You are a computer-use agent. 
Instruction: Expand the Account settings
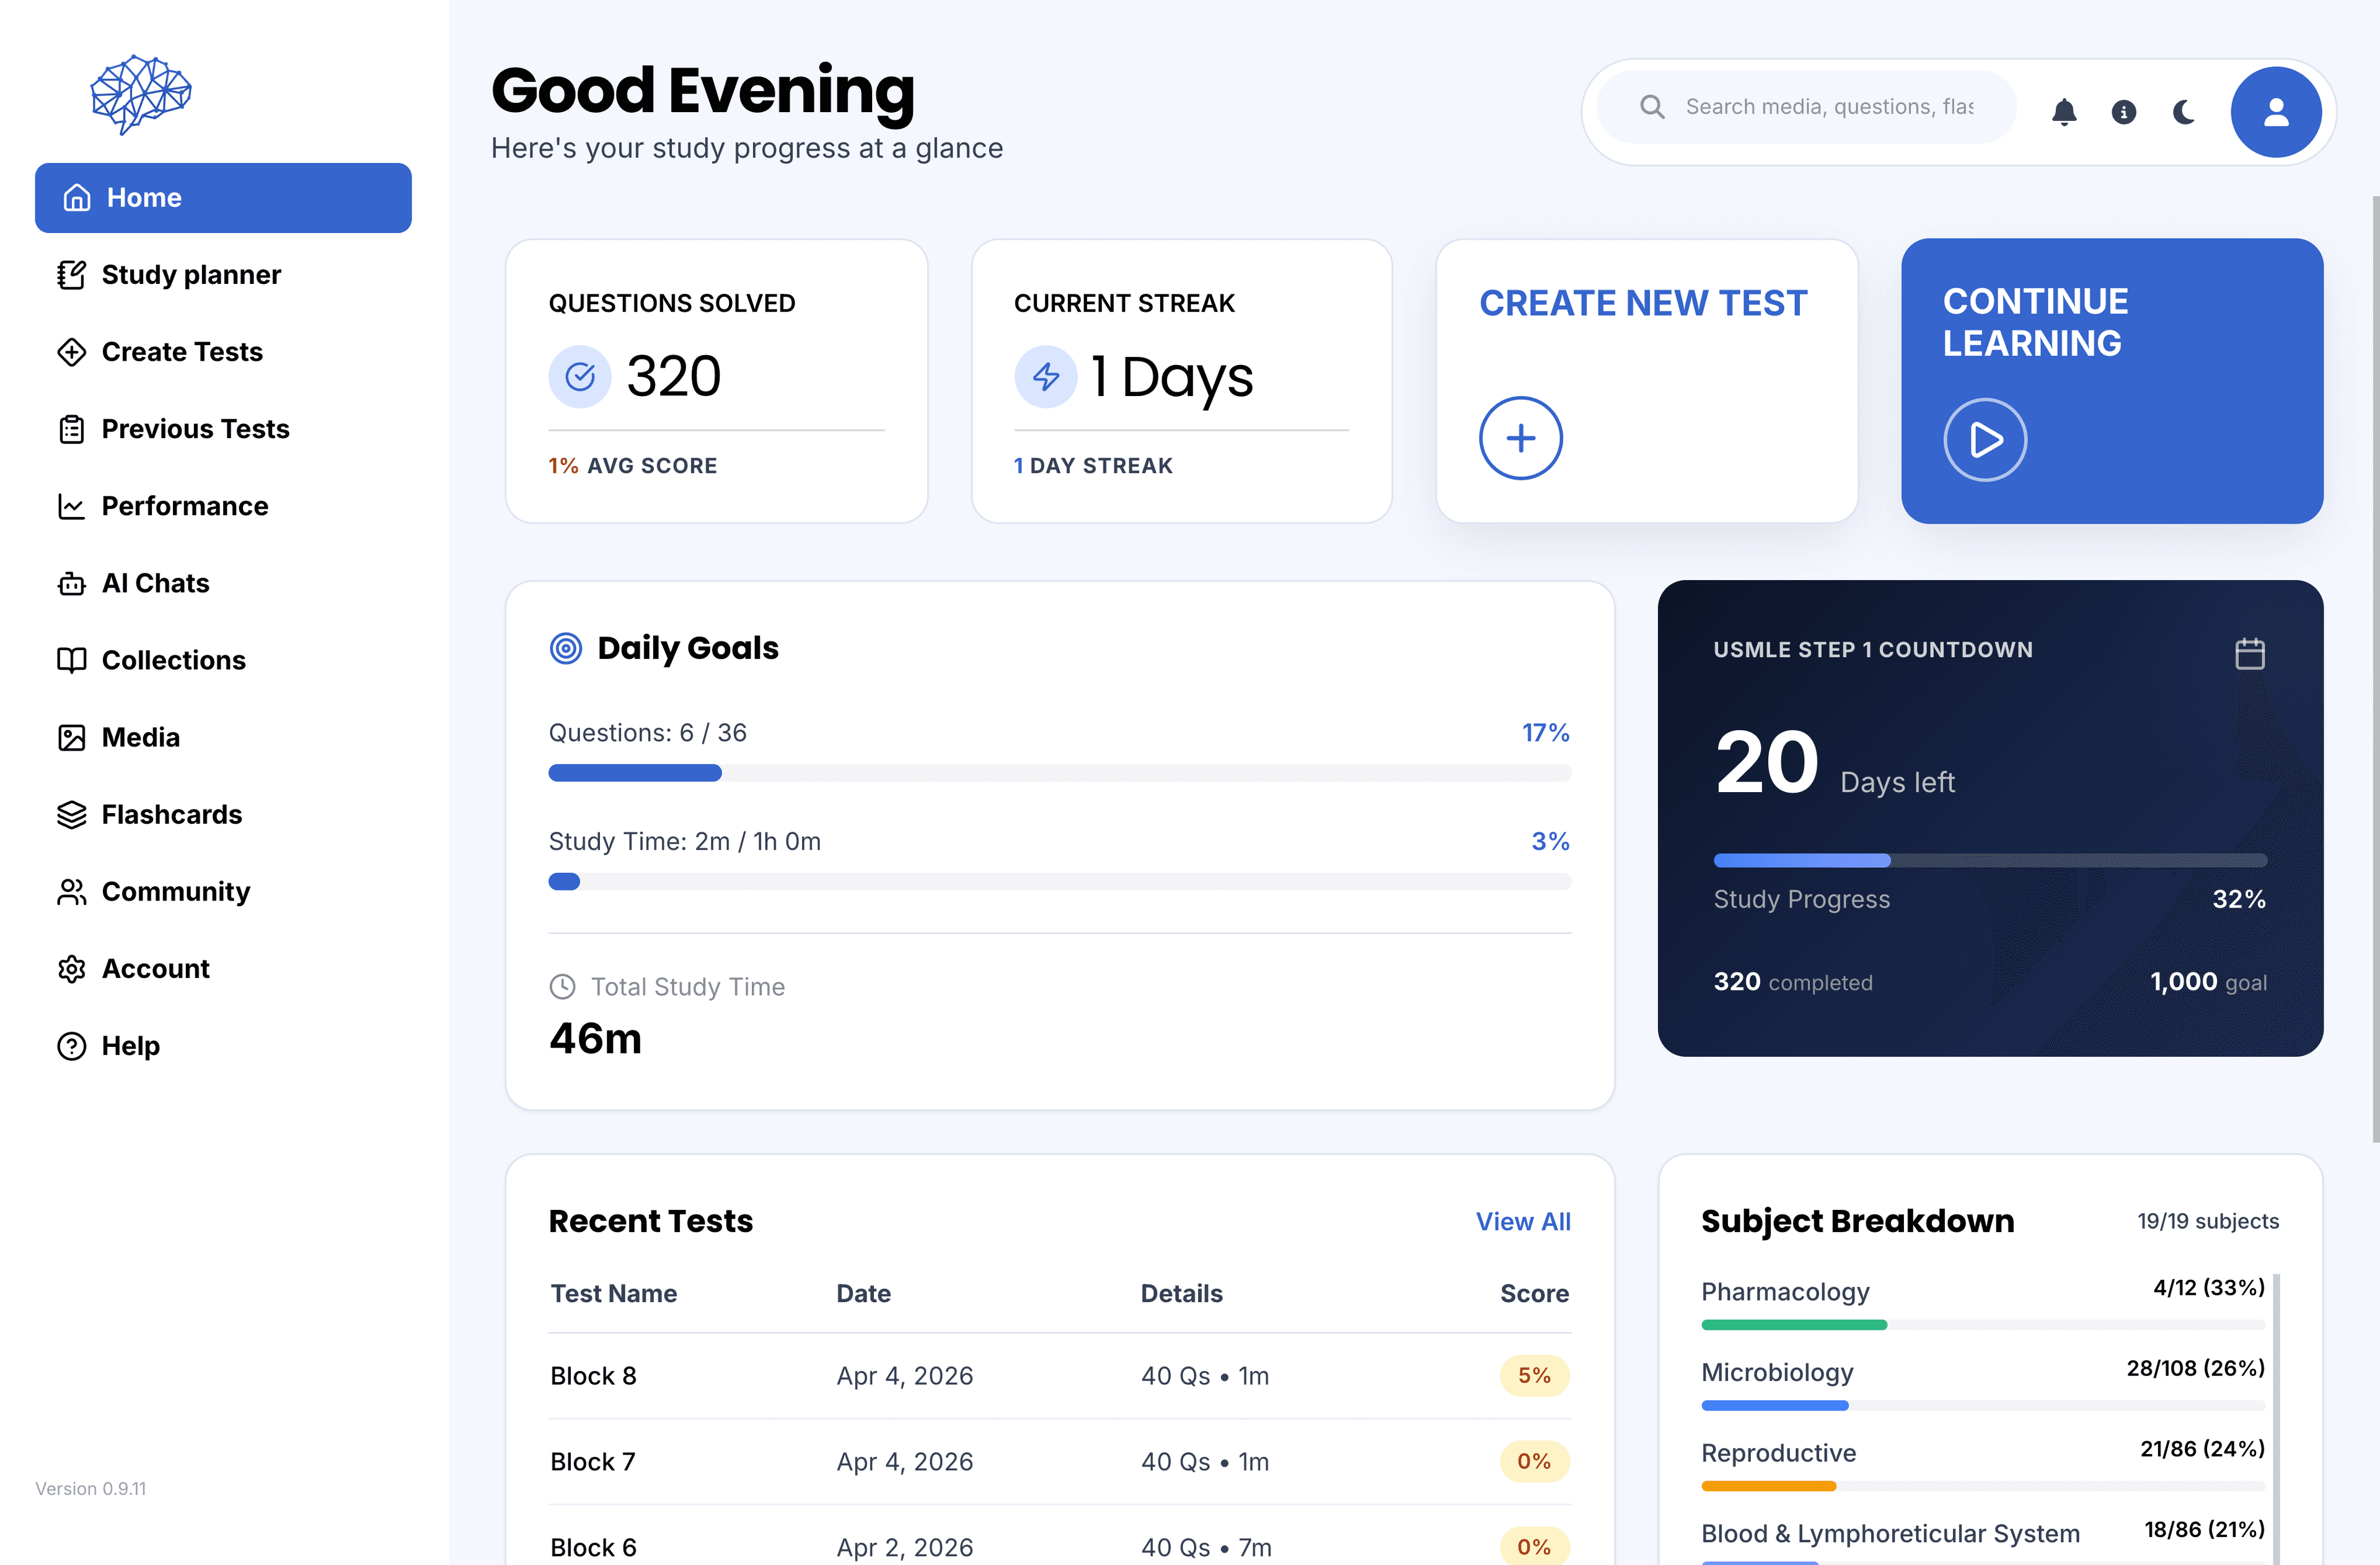(x=155, y=968)
